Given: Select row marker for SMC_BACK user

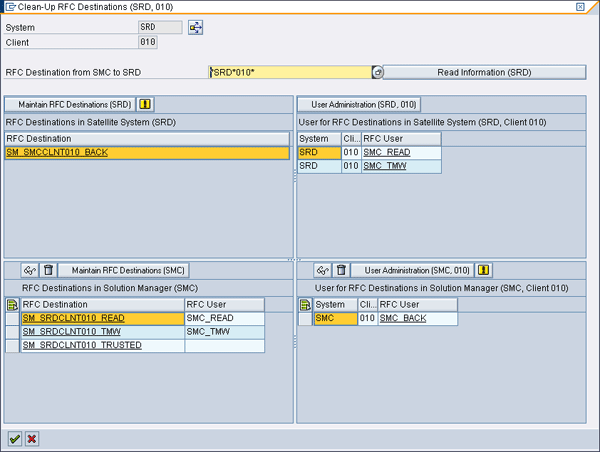Looking at the screenshot, I should (x=305, y=319).
